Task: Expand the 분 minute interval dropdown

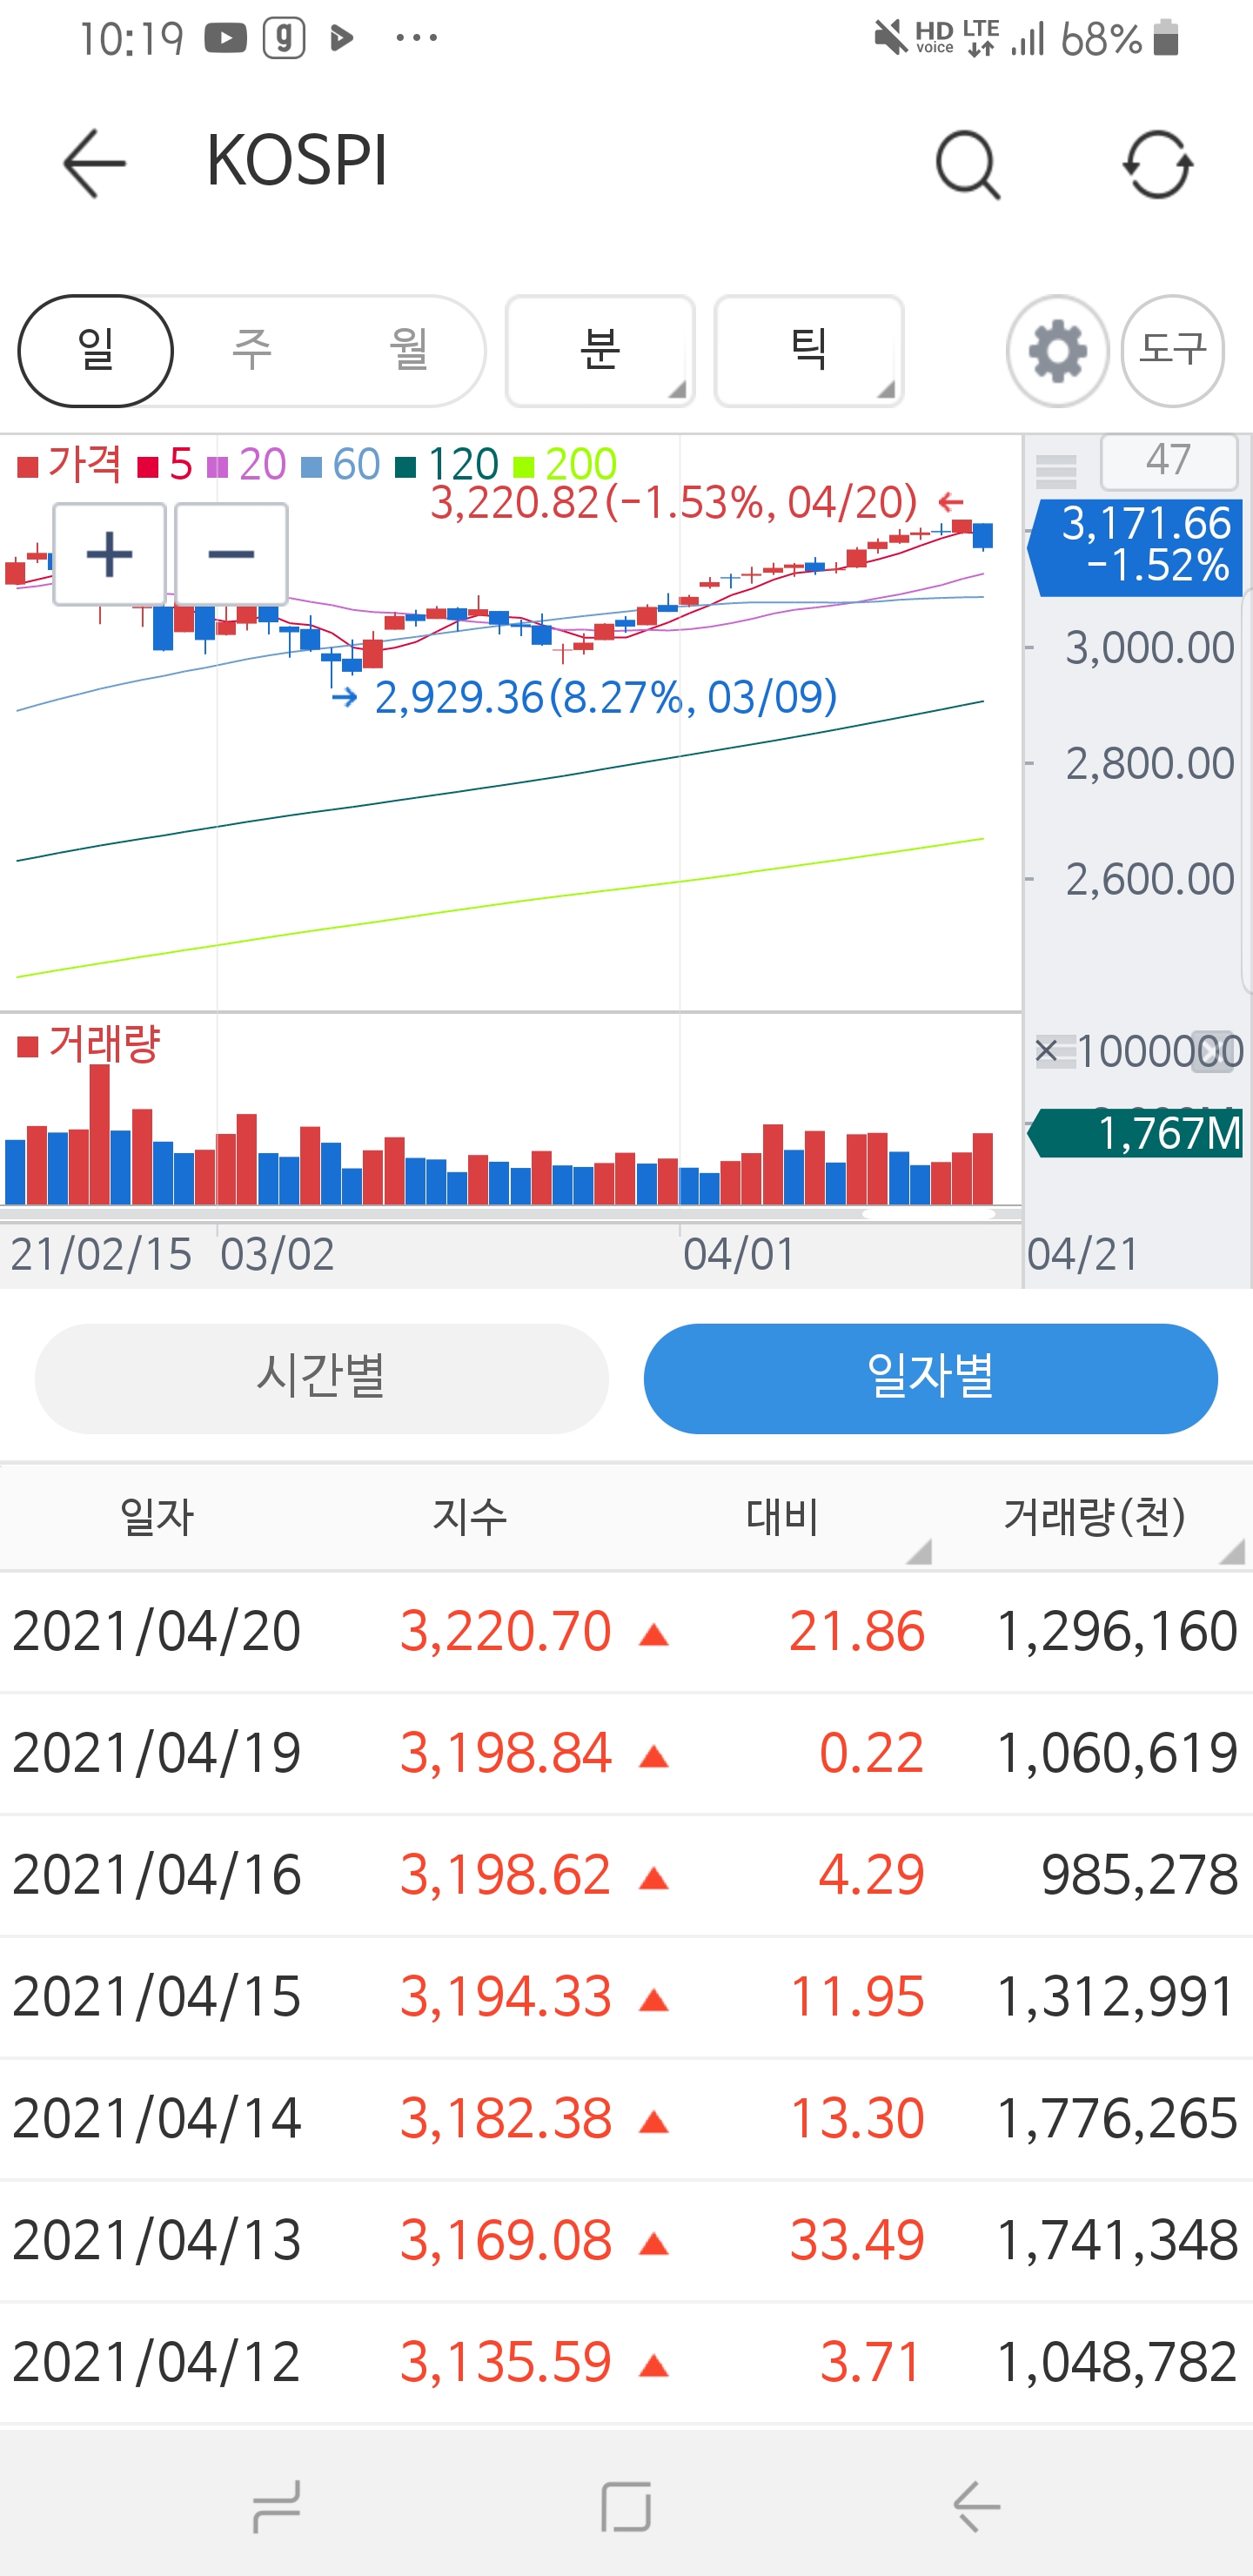Action: tap(600, 351)
